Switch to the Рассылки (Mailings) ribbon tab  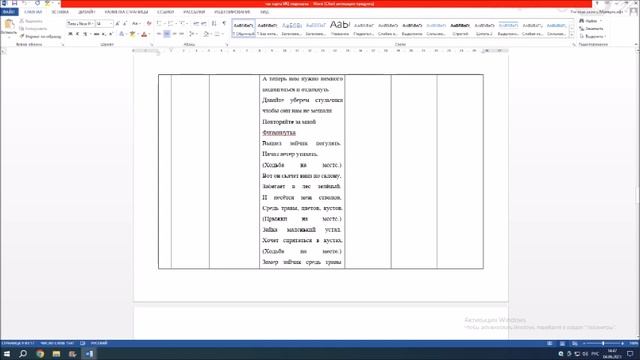click(194, 12)
